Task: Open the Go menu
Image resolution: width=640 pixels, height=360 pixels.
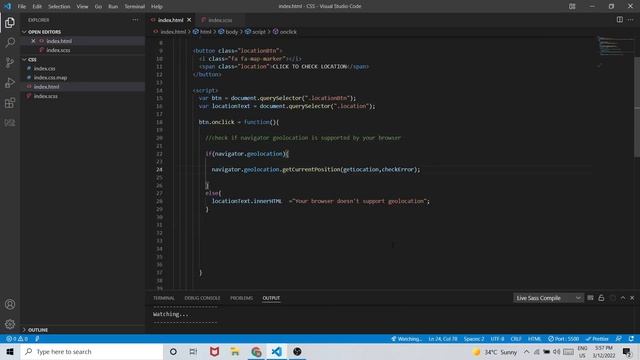Action: [98, 7]
